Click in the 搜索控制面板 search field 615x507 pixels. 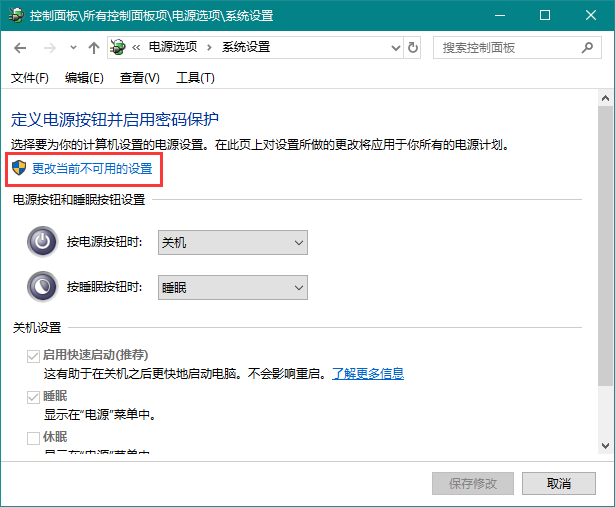505,48
